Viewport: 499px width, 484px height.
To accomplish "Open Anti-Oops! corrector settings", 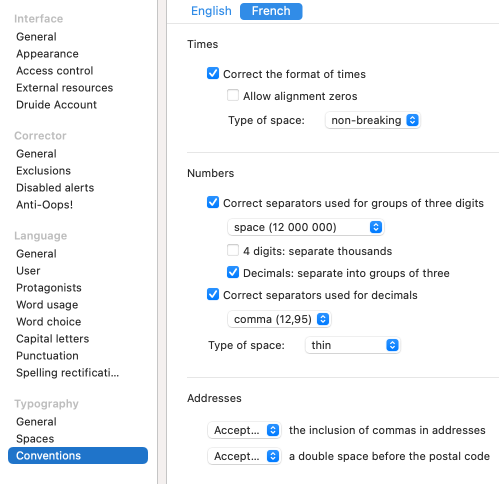I will coord(44,204).
